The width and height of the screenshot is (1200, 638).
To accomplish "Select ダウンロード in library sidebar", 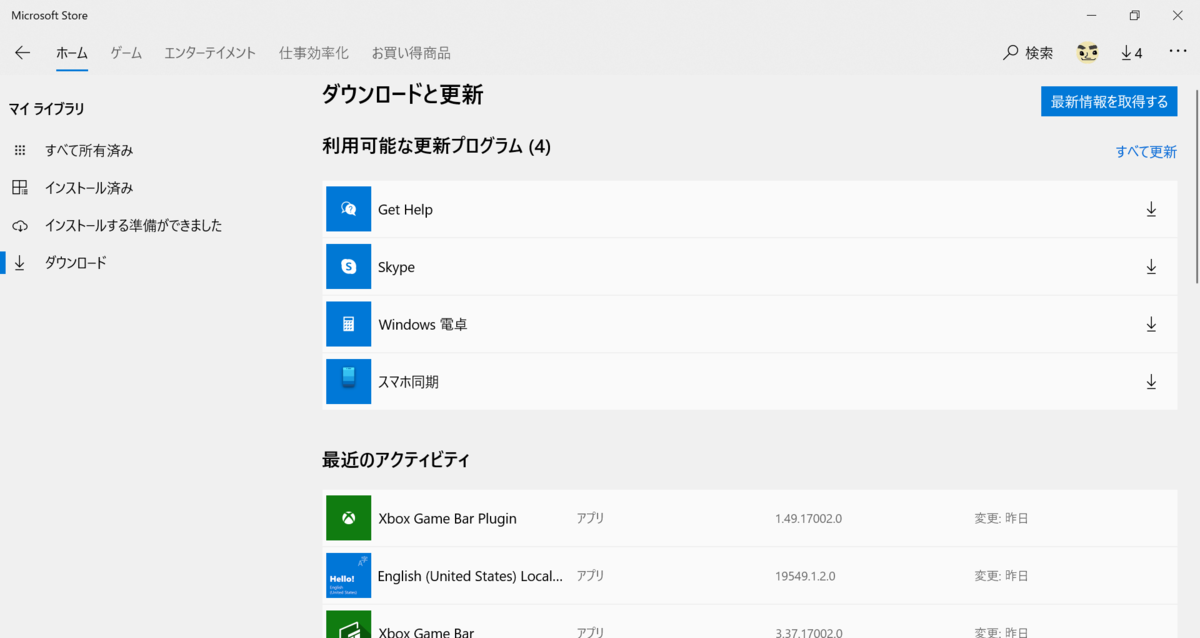I will tap(75, 263).
